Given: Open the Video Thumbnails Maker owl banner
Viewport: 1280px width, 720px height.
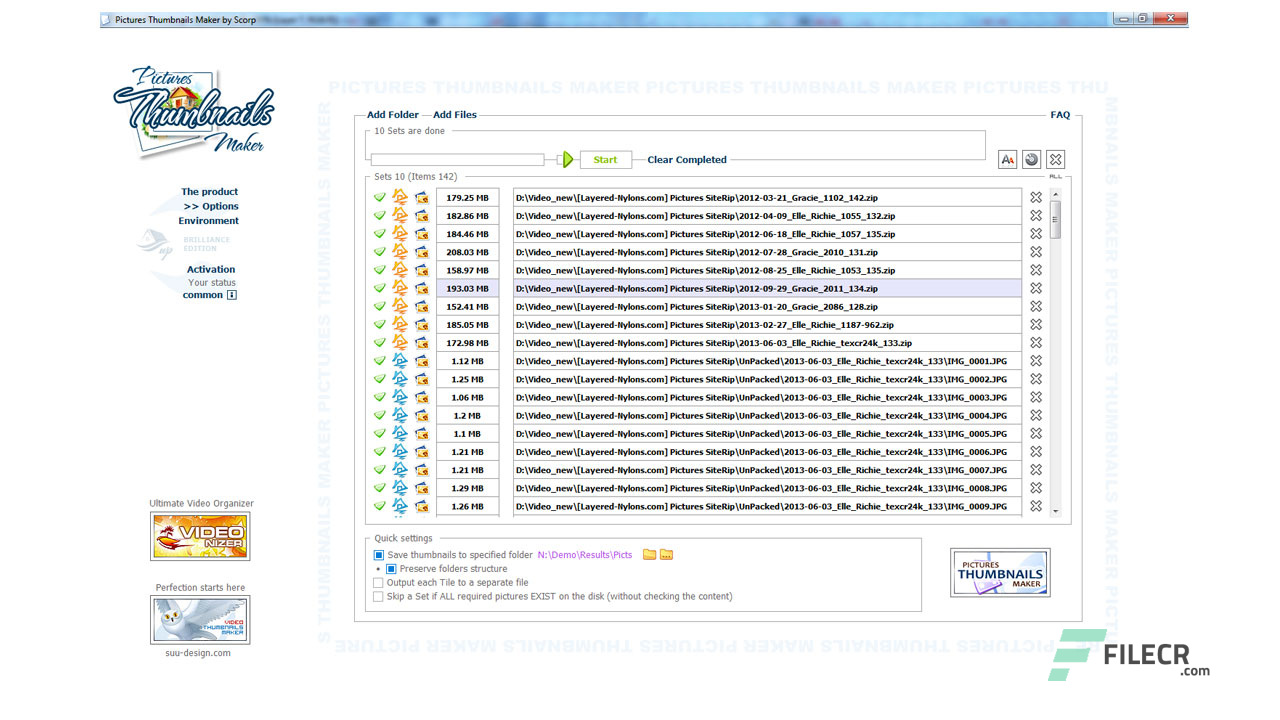Looking at the screenshot, I should (x=200, y=620).
